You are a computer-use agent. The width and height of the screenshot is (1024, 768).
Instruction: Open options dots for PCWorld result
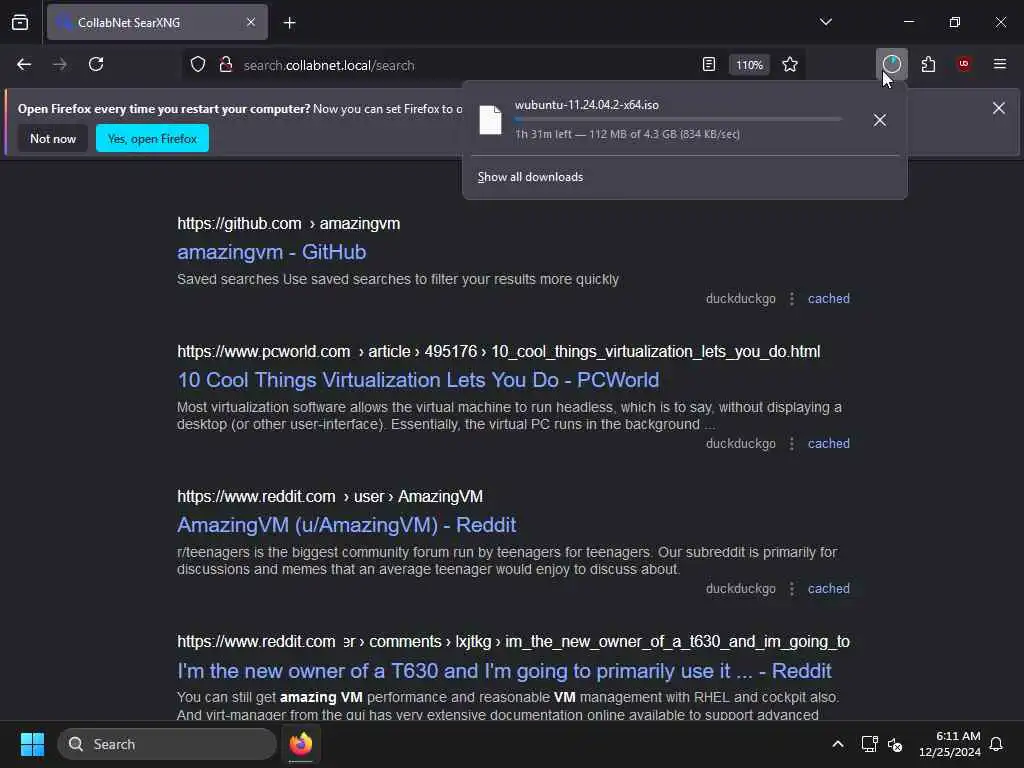792,444
